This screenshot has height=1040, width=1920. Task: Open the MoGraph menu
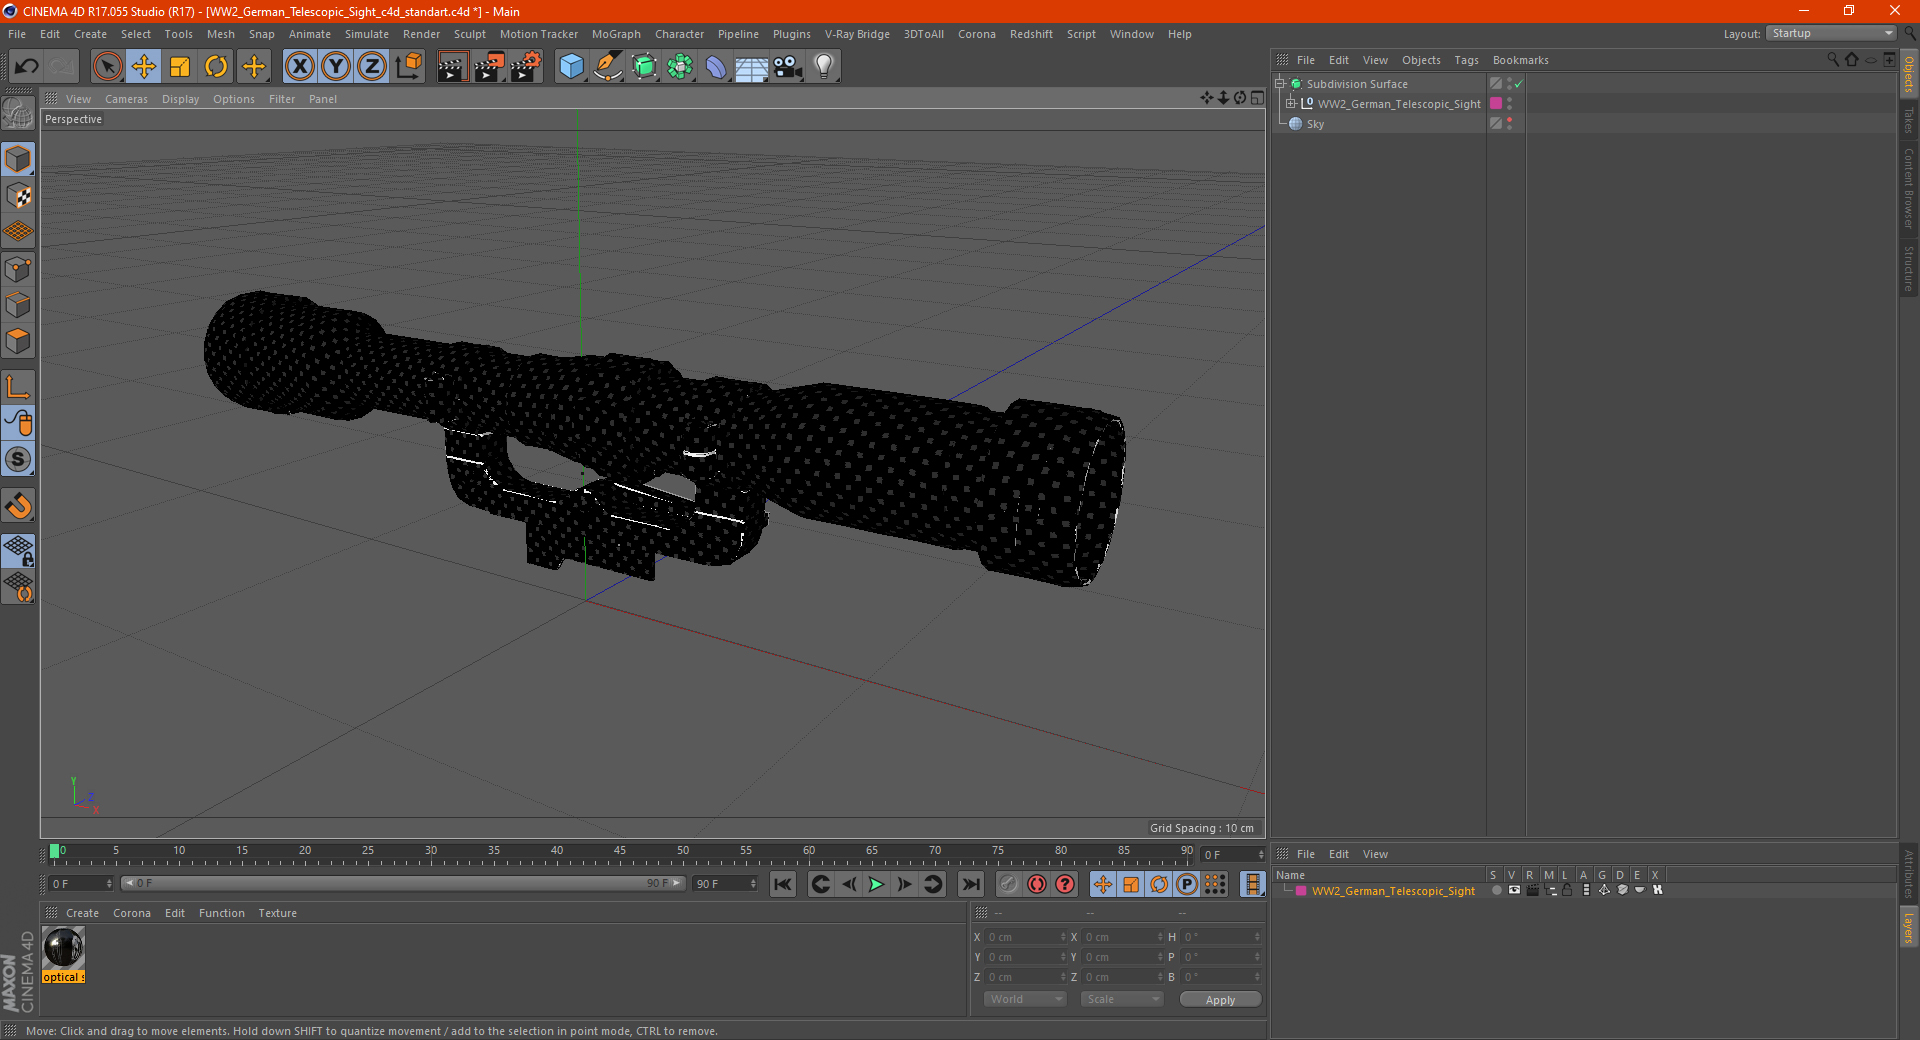(616, 34)
